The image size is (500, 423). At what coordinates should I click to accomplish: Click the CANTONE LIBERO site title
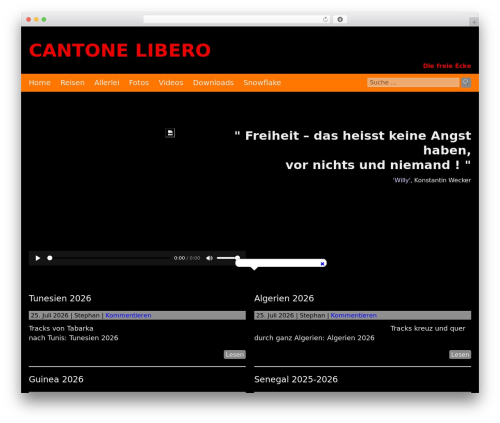(120, 50)
